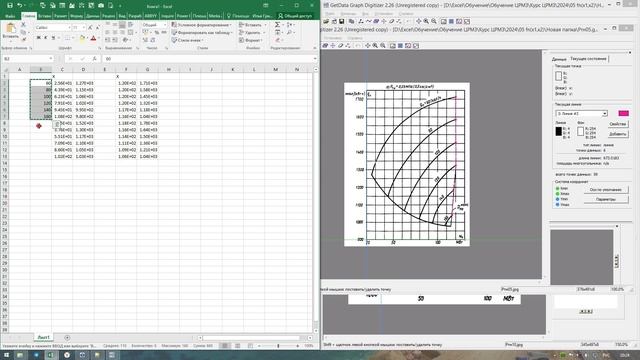The image size is (640, 360).
Task: Zoom out icon in Graph Digitizer top toolbar
Action: click(434, 21)
